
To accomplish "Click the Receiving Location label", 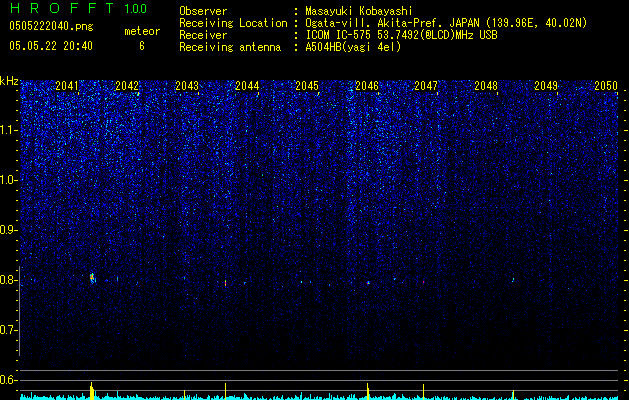I will [233, 23].
